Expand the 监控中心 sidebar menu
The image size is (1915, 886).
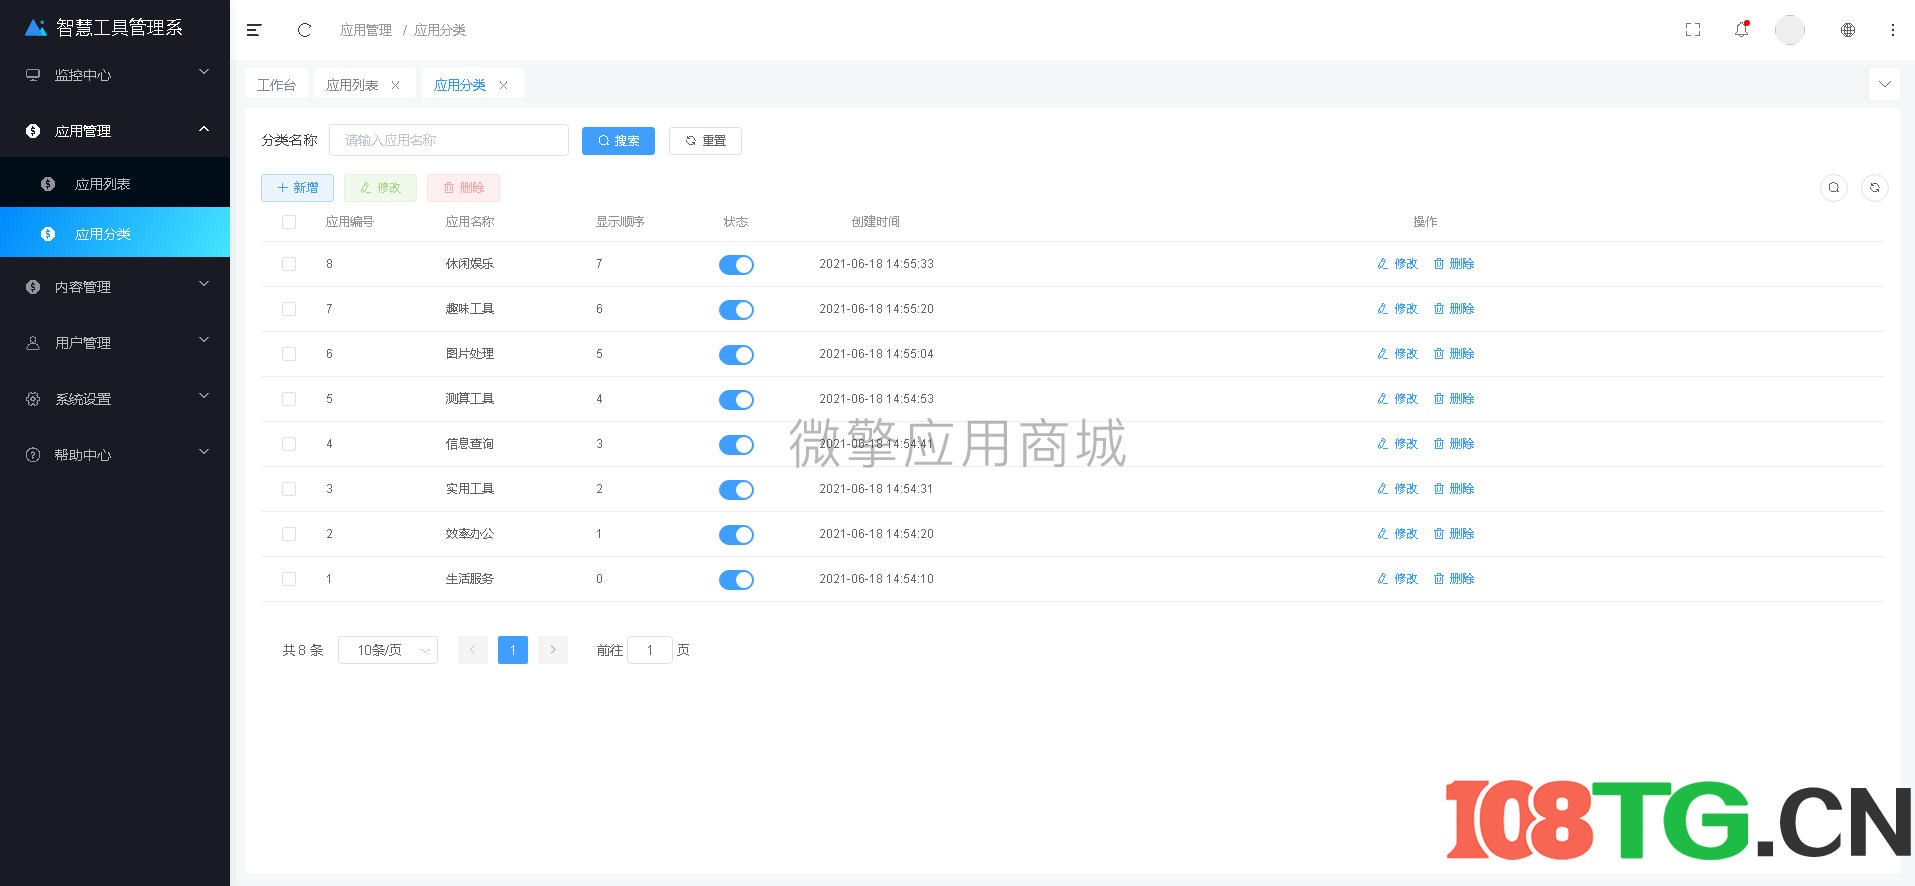click(115, 75)
